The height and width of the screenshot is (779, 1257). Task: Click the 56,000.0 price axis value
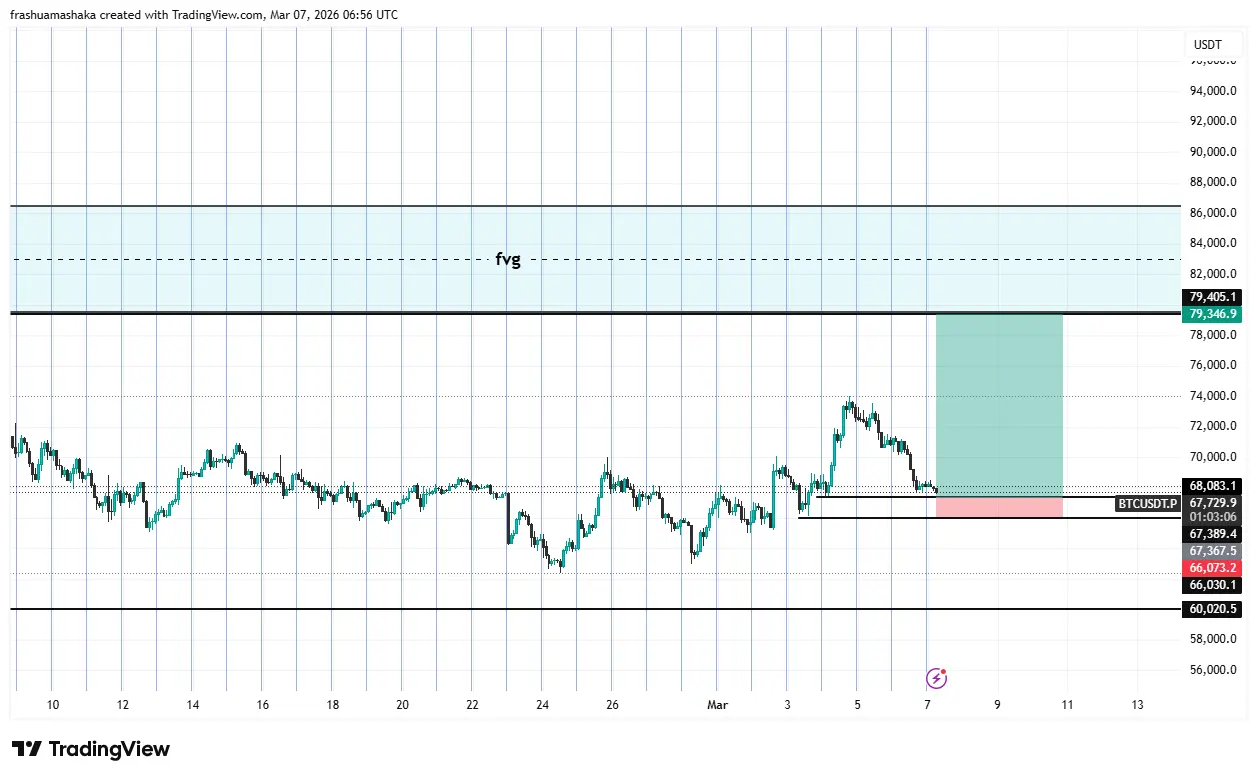[1213, 670]
